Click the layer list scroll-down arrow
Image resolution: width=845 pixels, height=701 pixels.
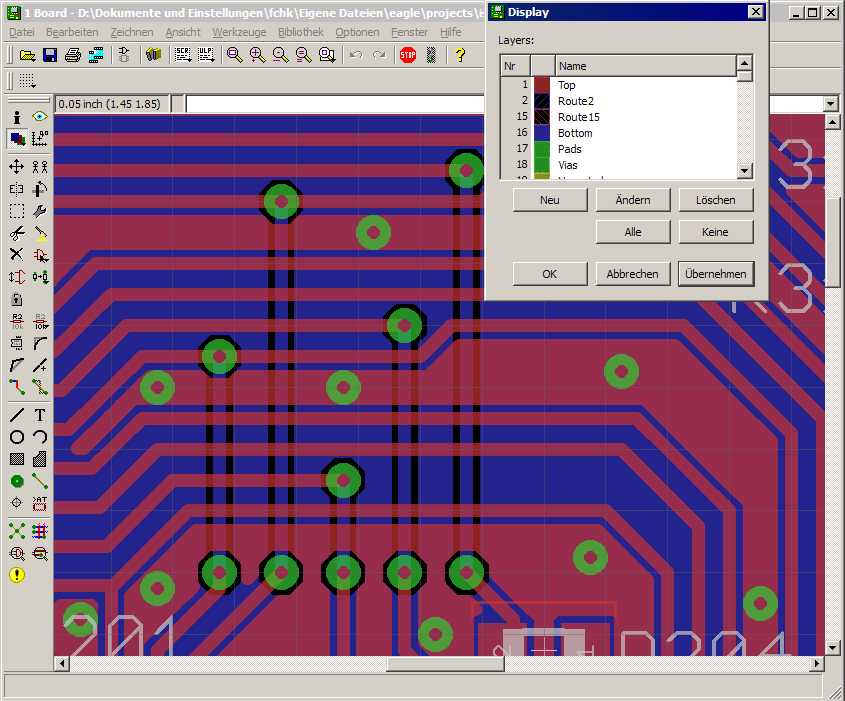click(x=744, y=171)
